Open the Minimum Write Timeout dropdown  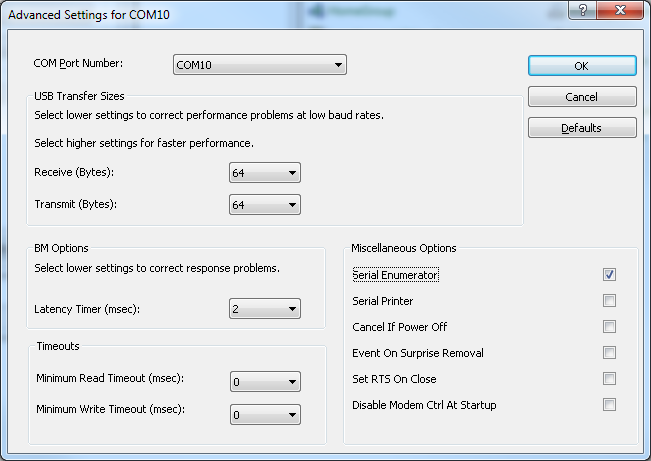(264, 413)
